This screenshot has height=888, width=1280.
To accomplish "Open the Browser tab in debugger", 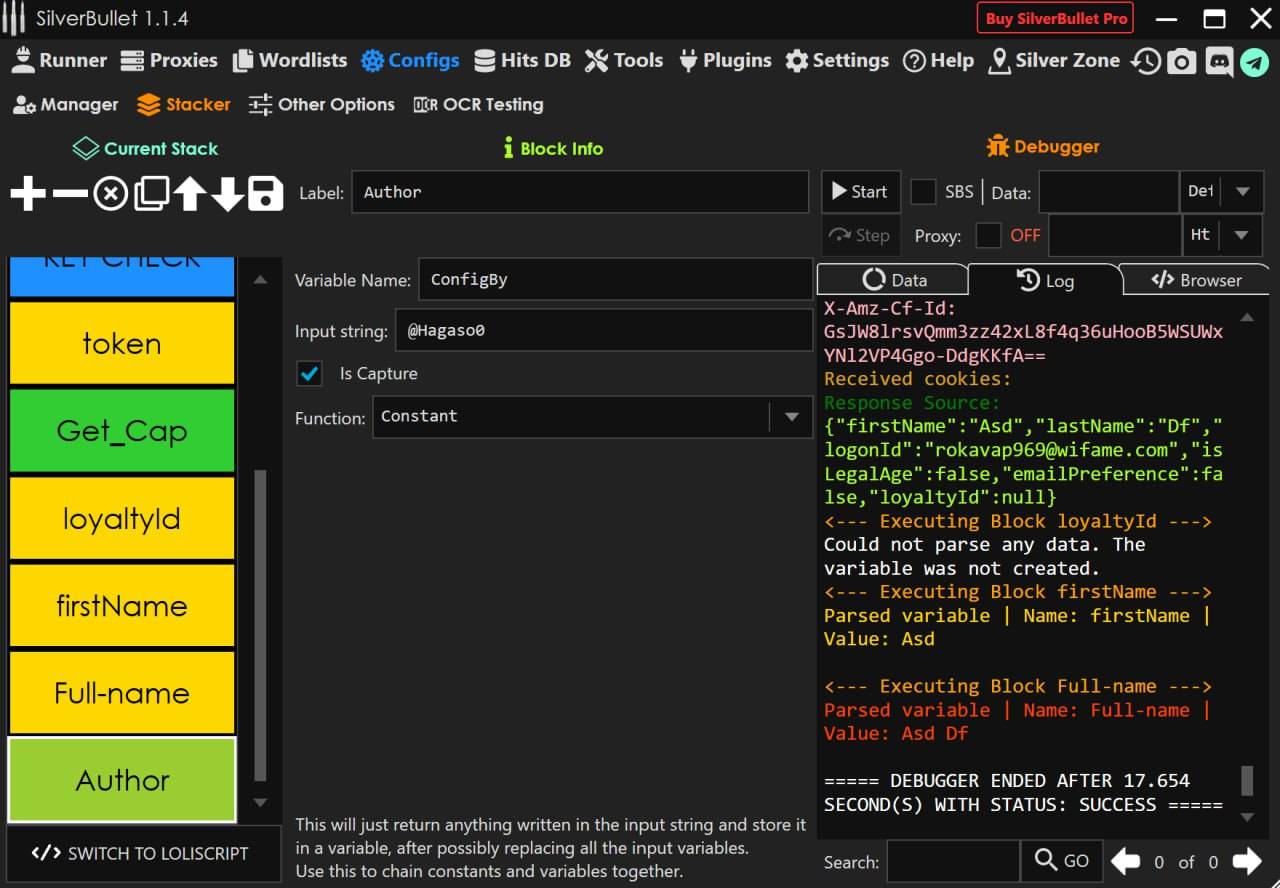I will click(1196, 280).
